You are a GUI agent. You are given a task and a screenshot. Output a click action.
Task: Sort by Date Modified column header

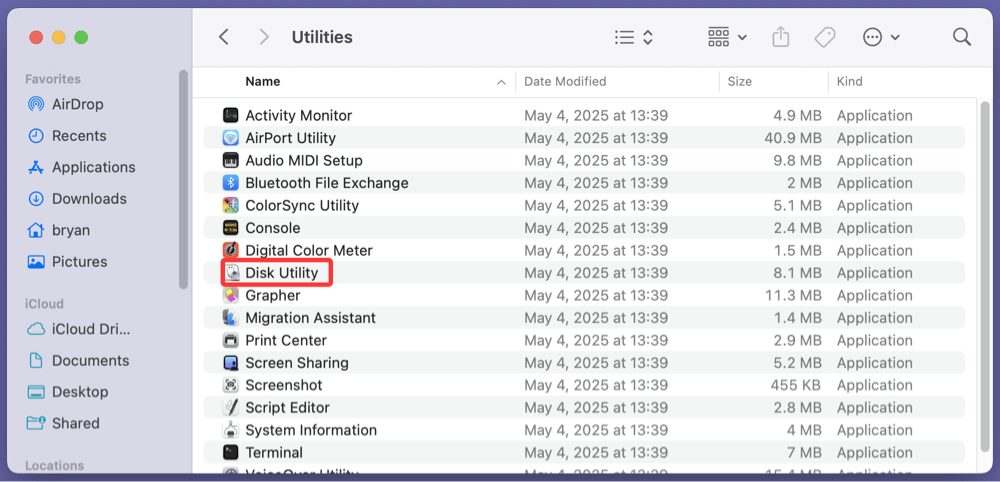[x=565, y=82]
